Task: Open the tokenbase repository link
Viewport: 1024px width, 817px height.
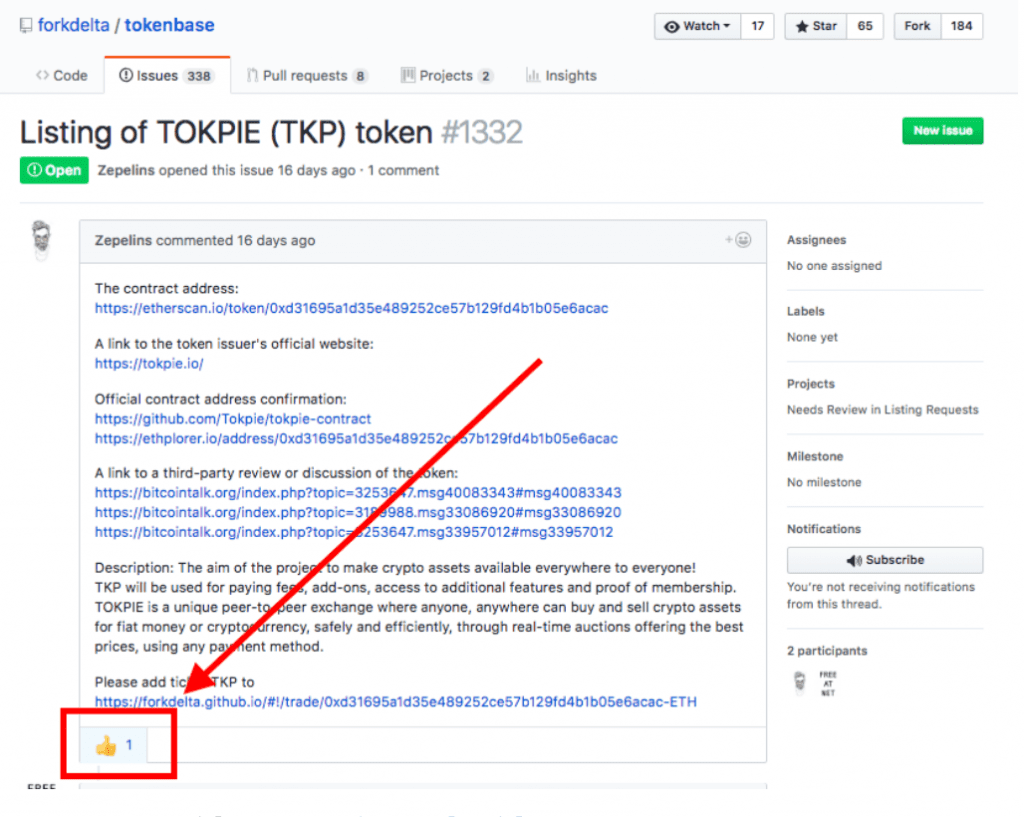Action: pyautogui.click(x=169, y=25)
